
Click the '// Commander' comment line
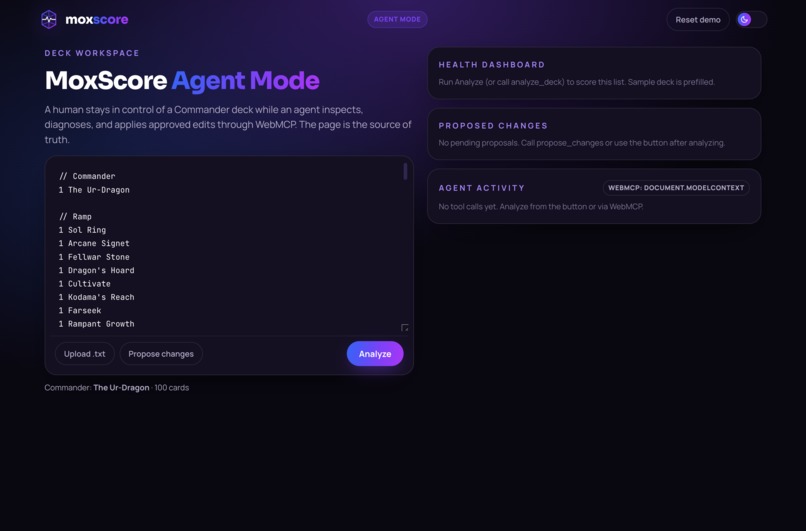pyautogui.click(x=87, y=176)
